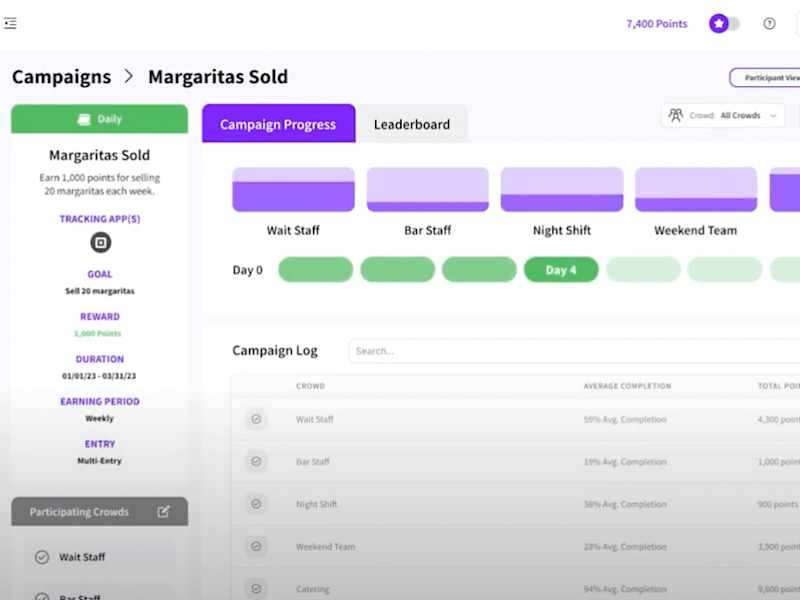Toggle the Catering log row check icon
800x600 pixels.
pos(256,588)
